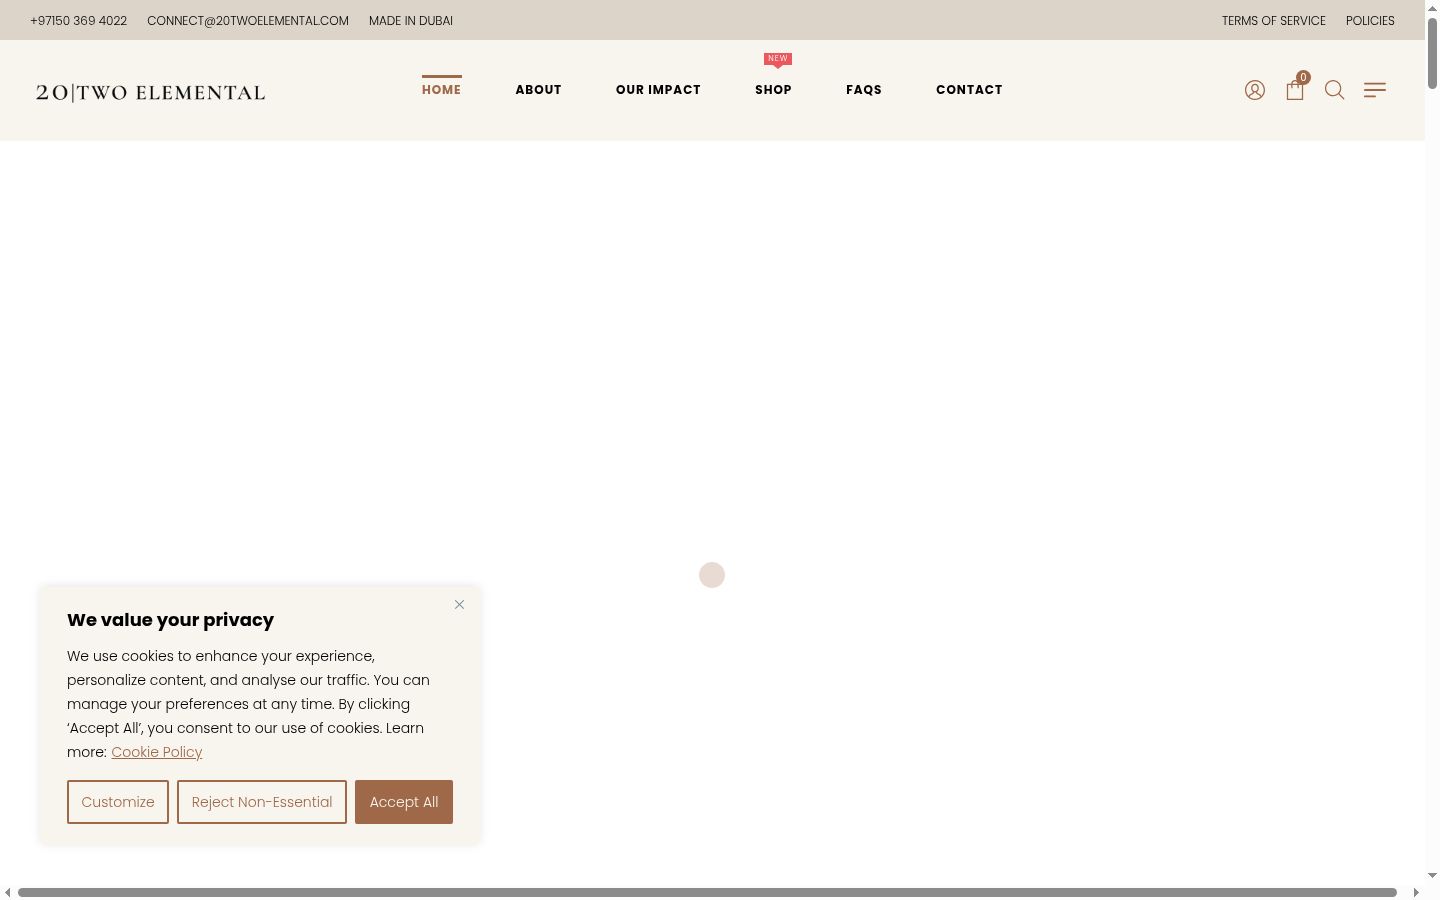This screenshot has height=900, width=1440.
Task: Click the MADE IN DUBAI text
Action: coord(411,20)
